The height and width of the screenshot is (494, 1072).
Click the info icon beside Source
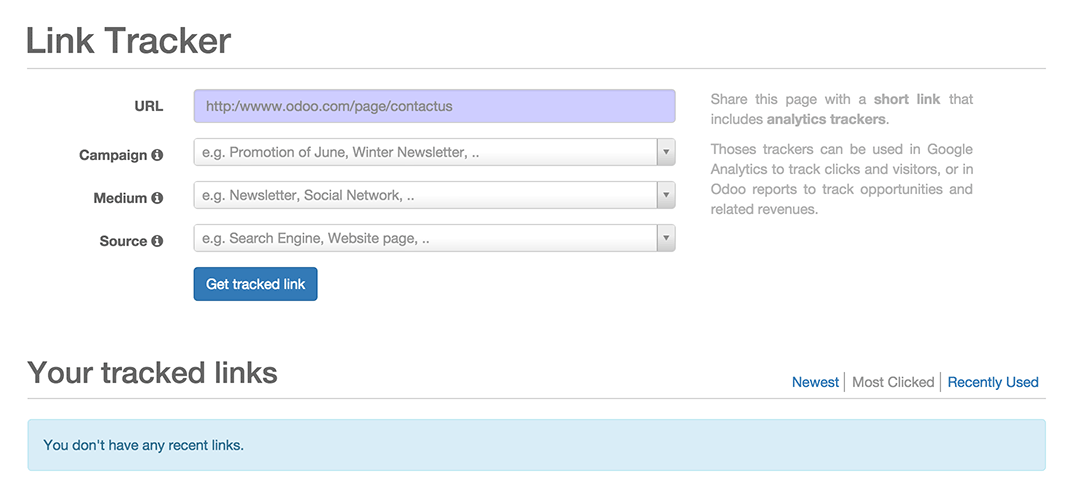point(157,242)
